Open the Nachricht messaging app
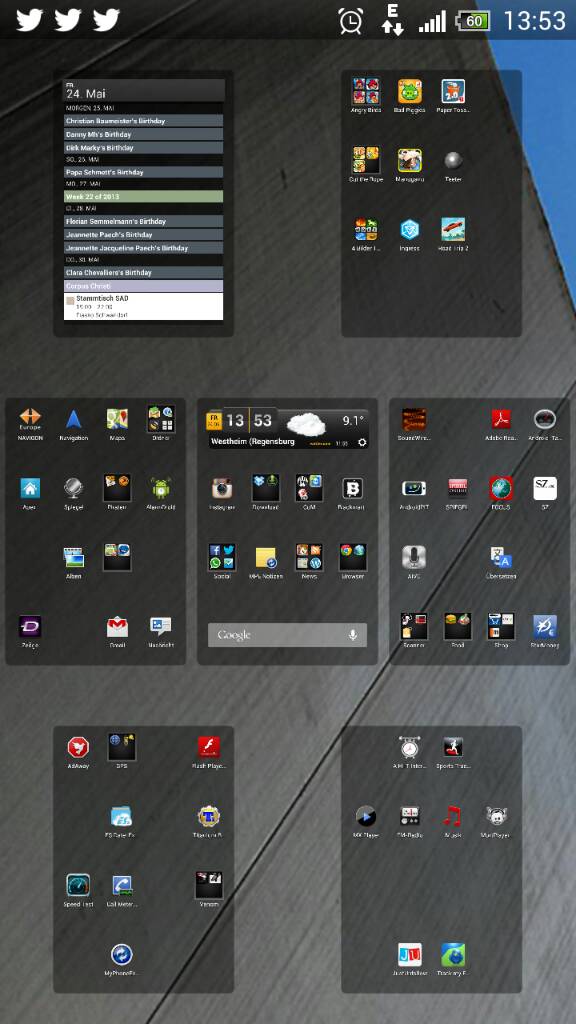The image size is (576, 1024). (x=160, y=626)
